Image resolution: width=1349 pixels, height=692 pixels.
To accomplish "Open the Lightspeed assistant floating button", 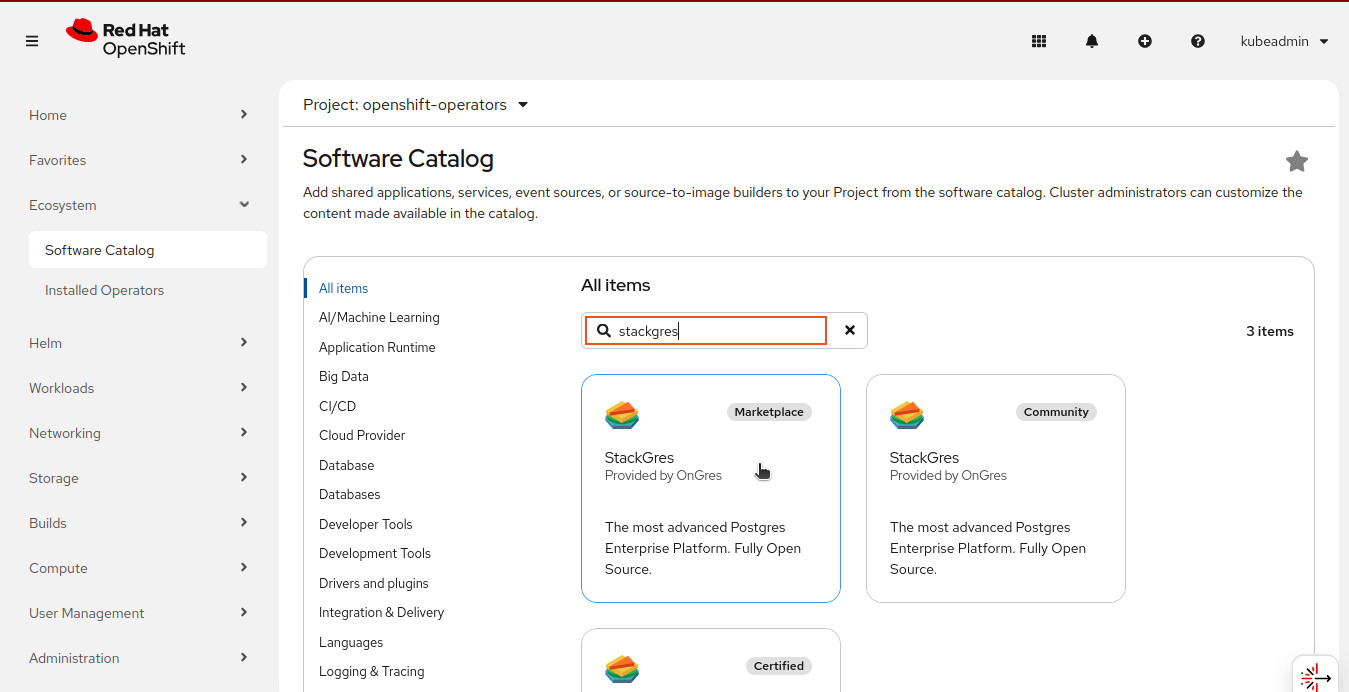I will pyautogui.click(x=1315, y=676).
